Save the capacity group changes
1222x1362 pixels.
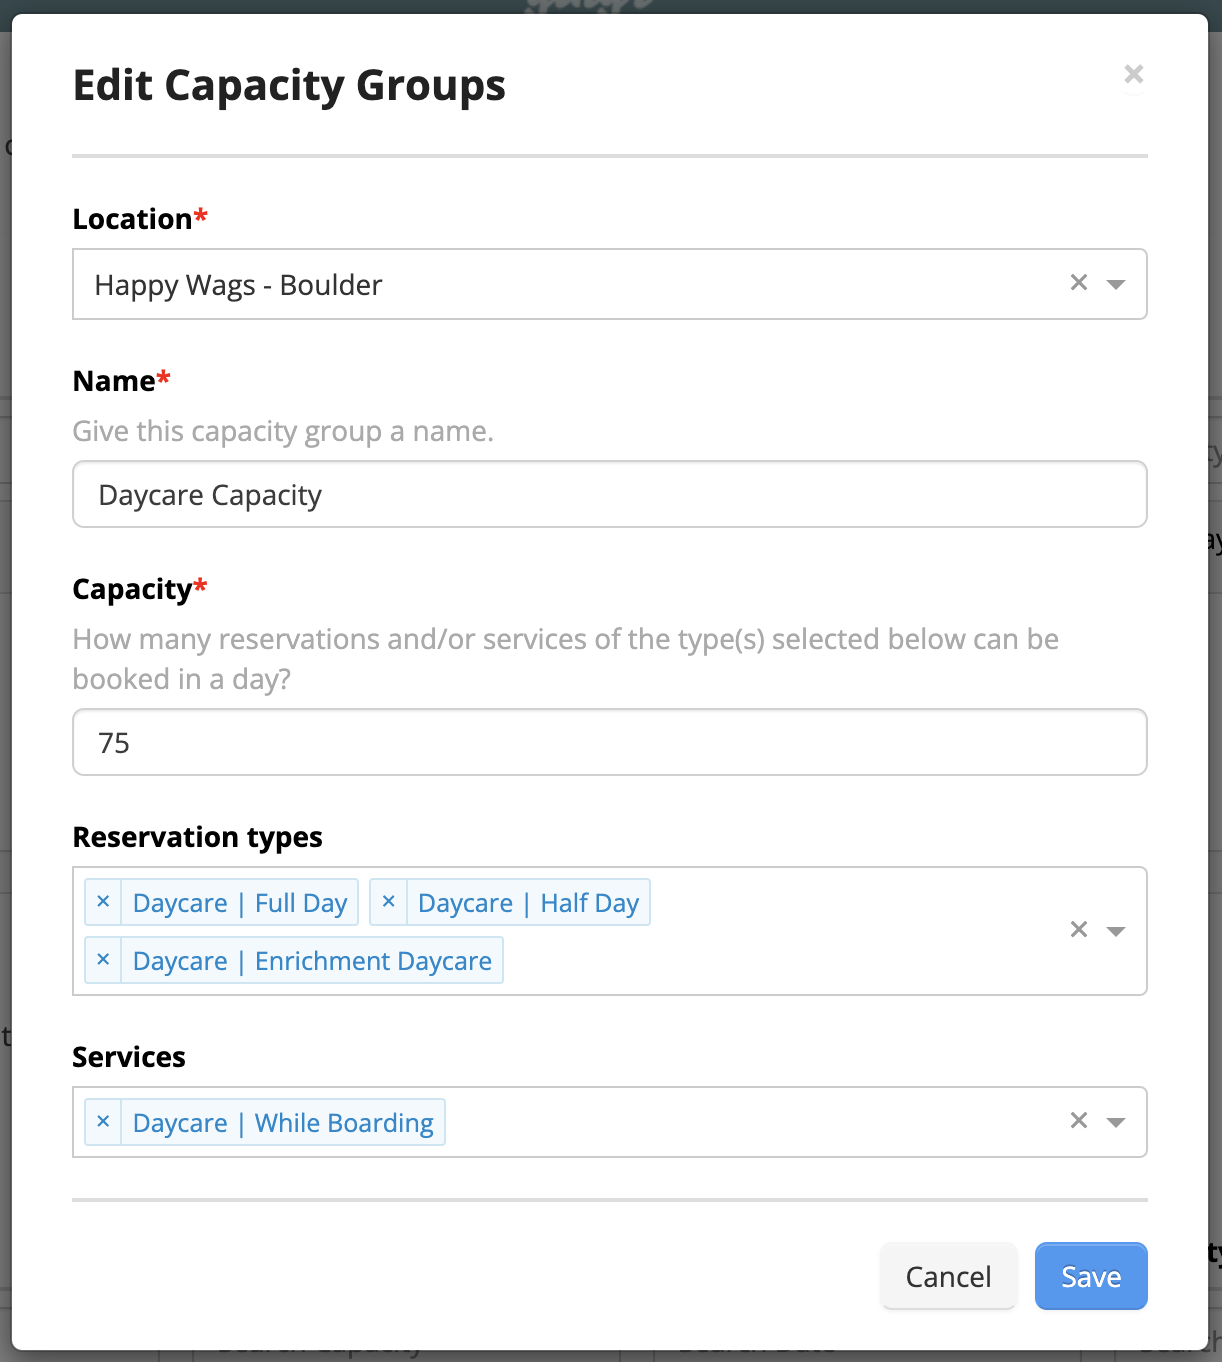[1091, 1276]
